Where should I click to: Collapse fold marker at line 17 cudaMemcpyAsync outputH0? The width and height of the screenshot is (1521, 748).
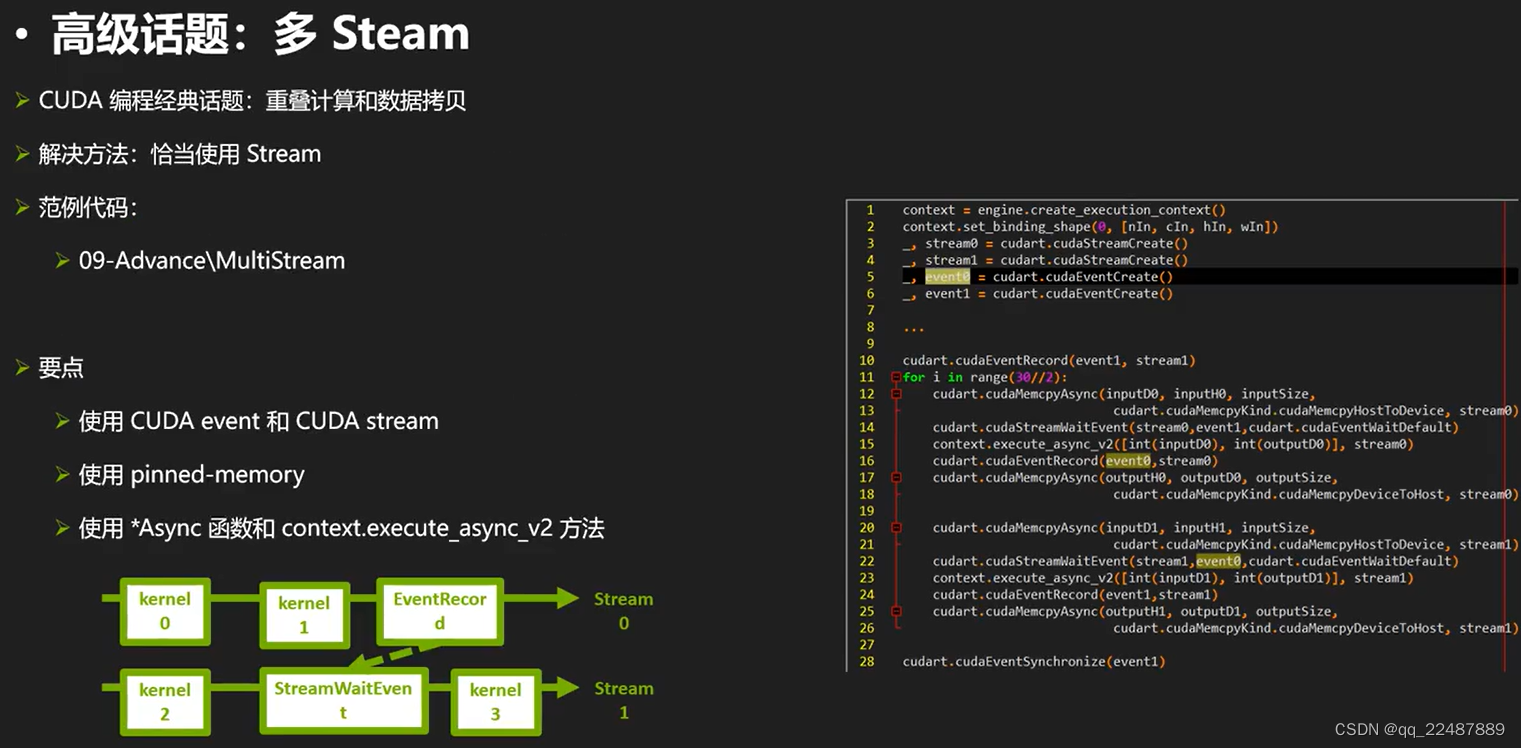(x=897, y=478)
